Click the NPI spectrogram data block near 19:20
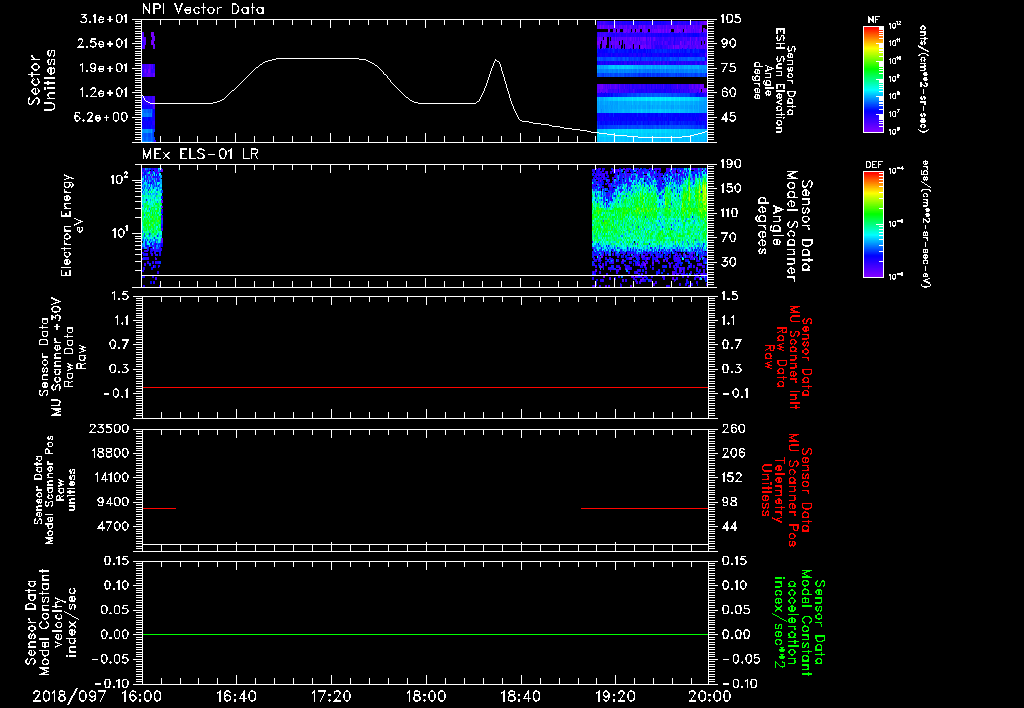Image resolution: width=1024 pixels, height=708 pixels. coord(652,81)
